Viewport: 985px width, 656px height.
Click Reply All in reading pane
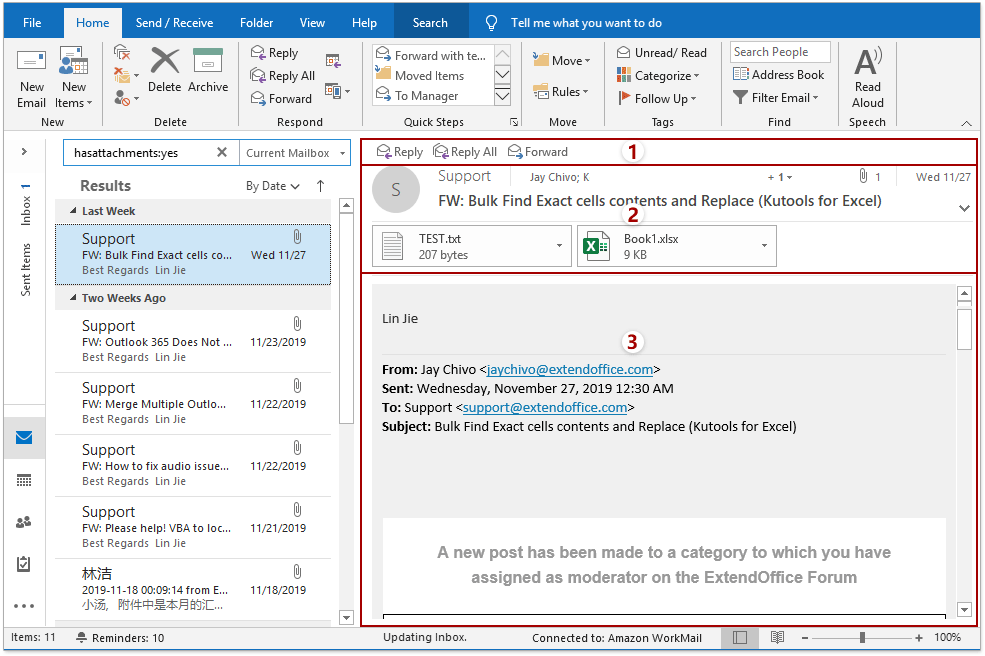coord(465,152)
